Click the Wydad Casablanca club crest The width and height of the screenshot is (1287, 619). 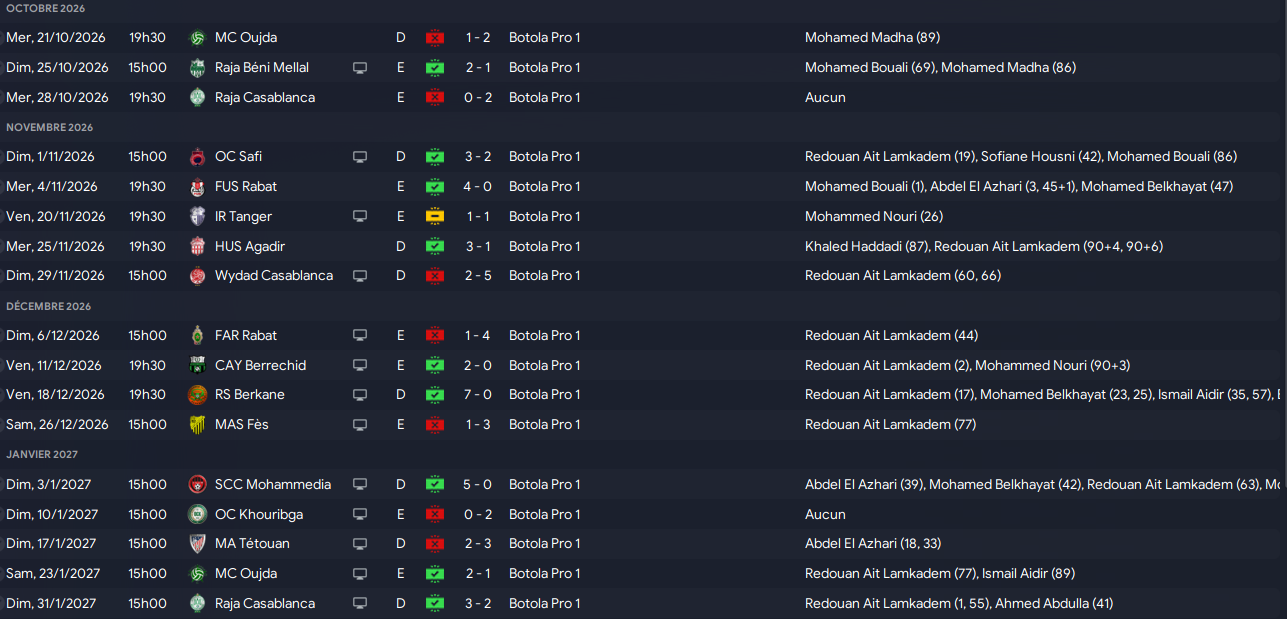coord(197,276)
